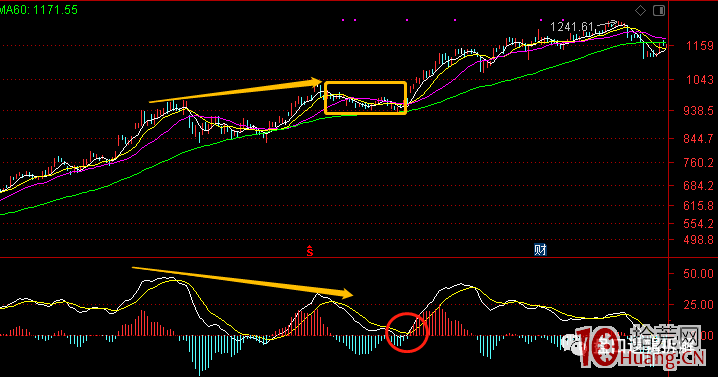Viewport: 718px width, 377px height.
Task: Open the 财 financial report marker
Action: [x=540, y=250]
